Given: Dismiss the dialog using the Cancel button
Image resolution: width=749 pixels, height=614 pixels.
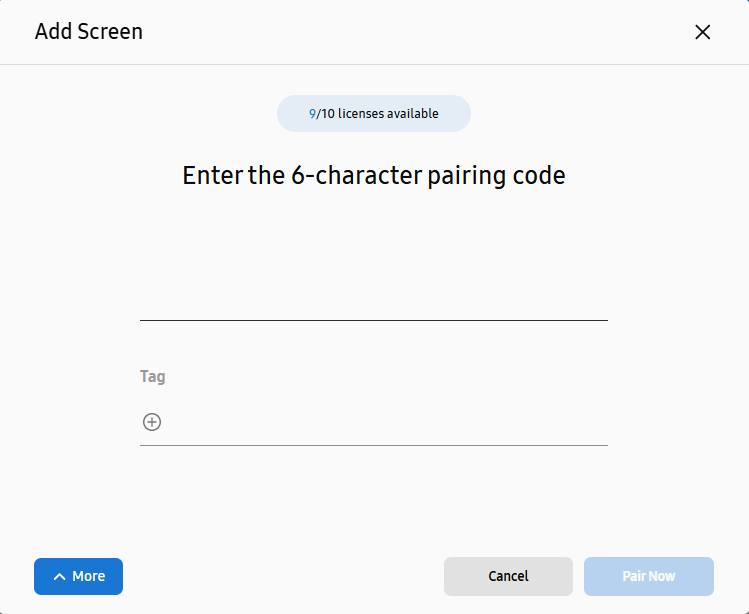Looking at the screenshot, I should click(x=508, y=576).
